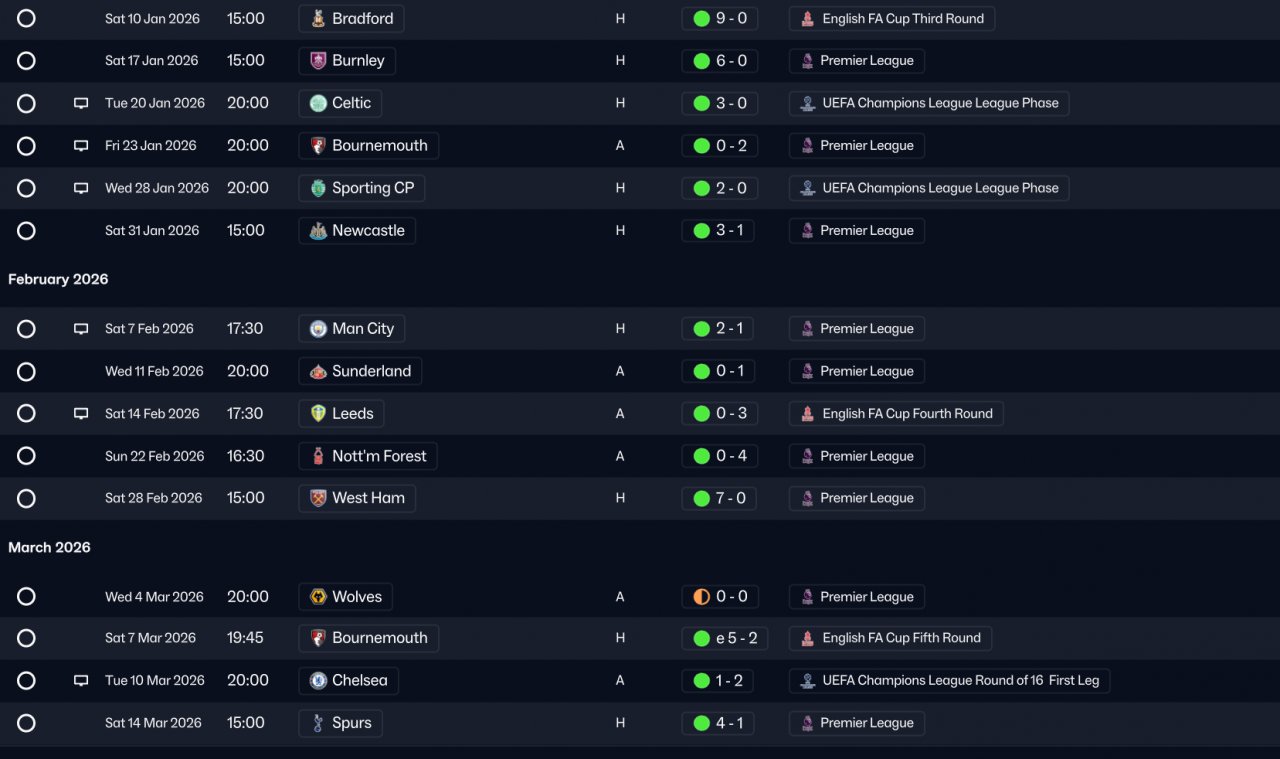Open the e 5 - 2 Bournemouth cup result

click(725, 638)
